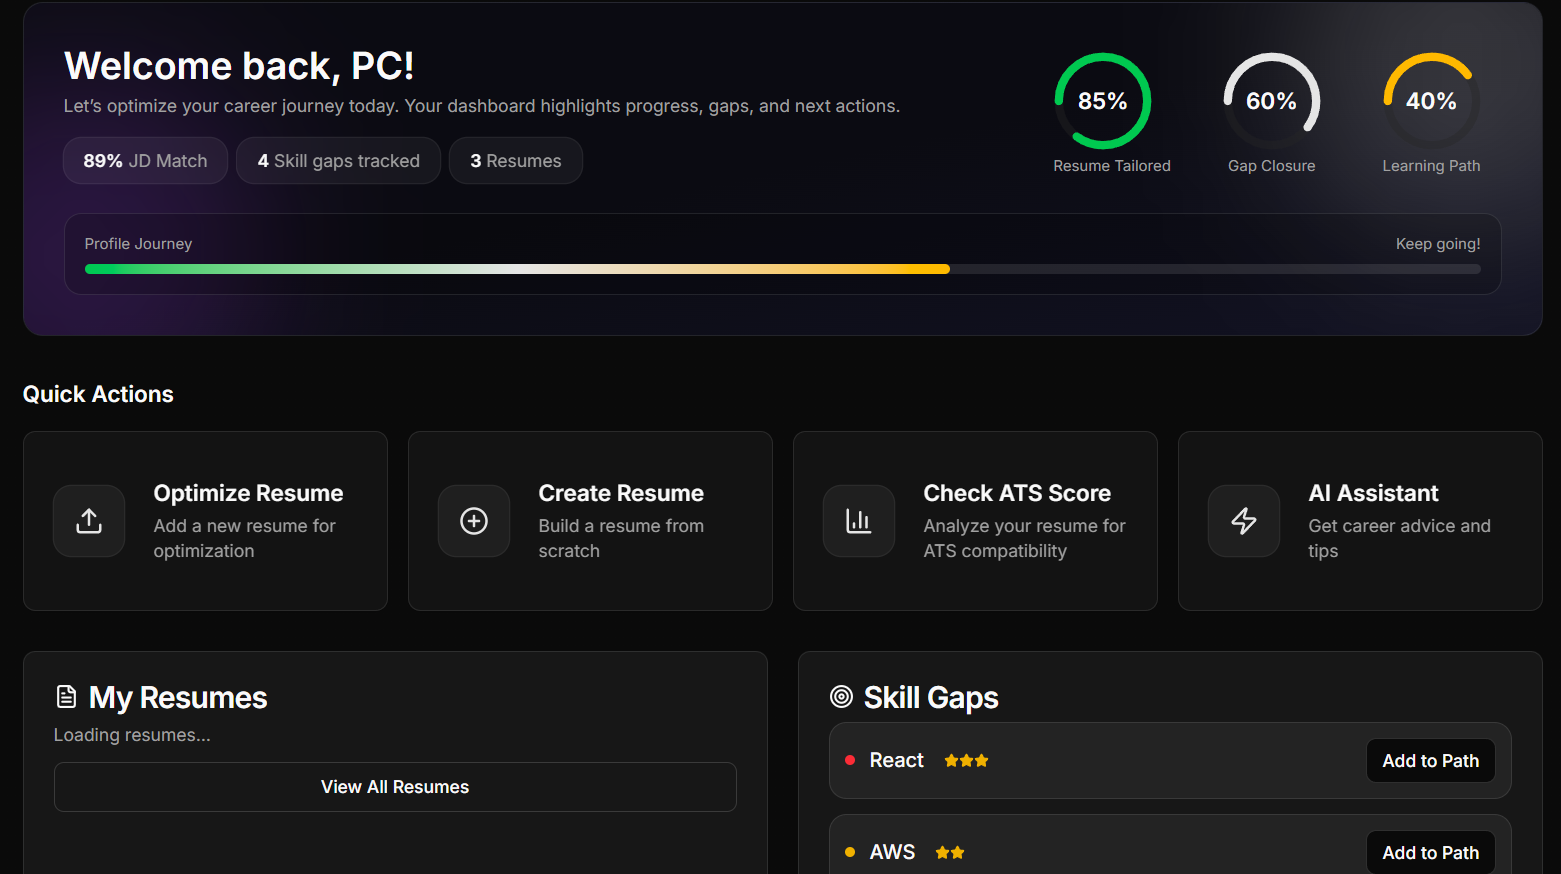
Task: Add React to the learning path
Action: 1430,761
